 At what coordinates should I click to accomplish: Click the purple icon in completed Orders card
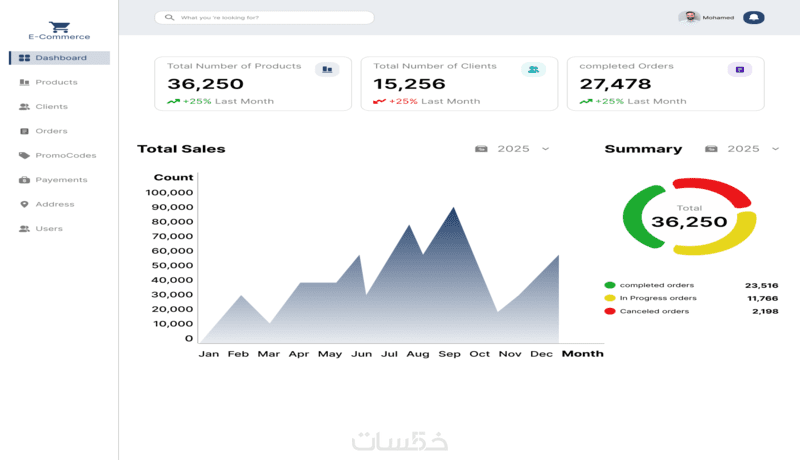click(x=740, y=69)
